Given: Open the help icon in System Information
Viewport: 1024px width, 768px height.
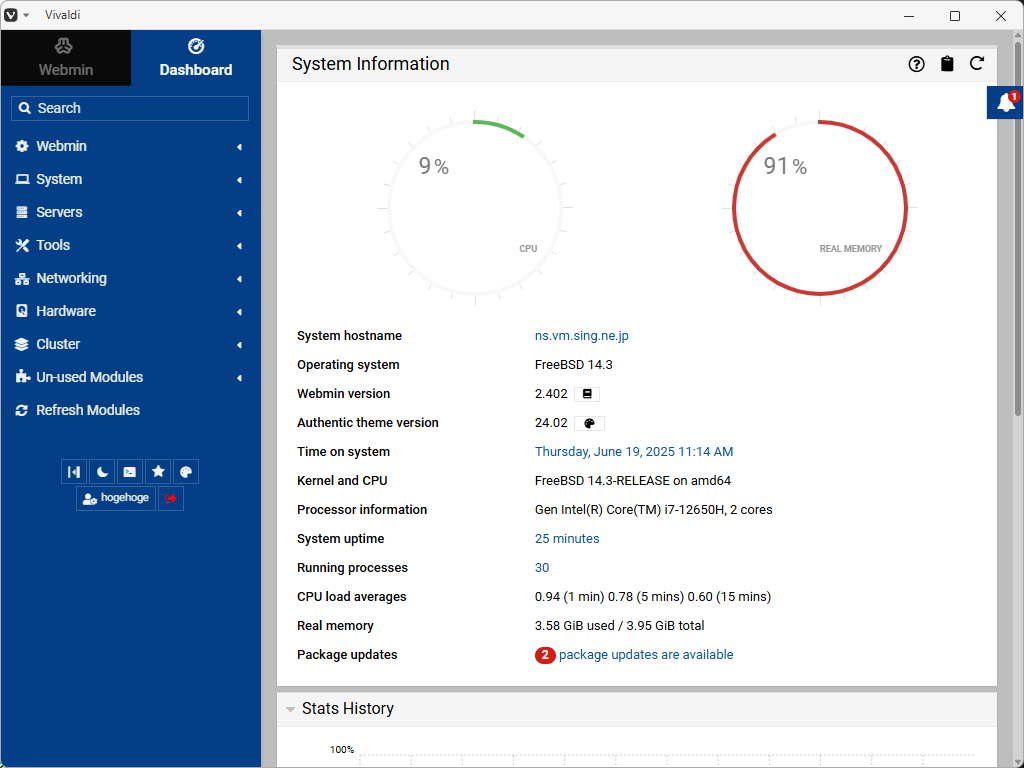Looking at the screenshot, I should [916, 64].
